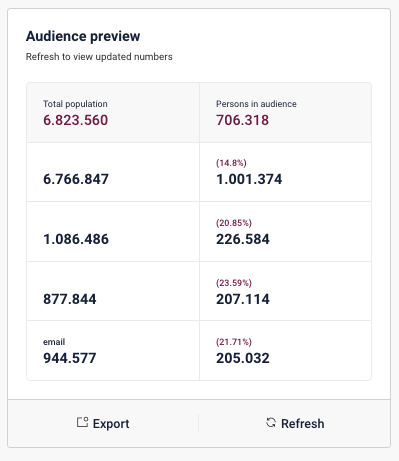399x461 pixels.
Task: Click the (23.59%) percentage label
Action: pos(234,283)
